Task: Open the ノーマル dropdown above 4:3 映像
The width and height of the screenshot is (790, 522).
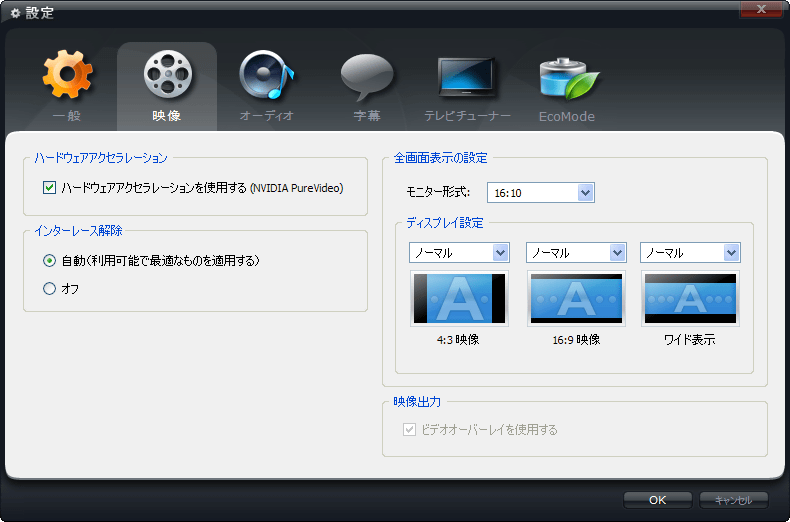Action: pos(459,252)
